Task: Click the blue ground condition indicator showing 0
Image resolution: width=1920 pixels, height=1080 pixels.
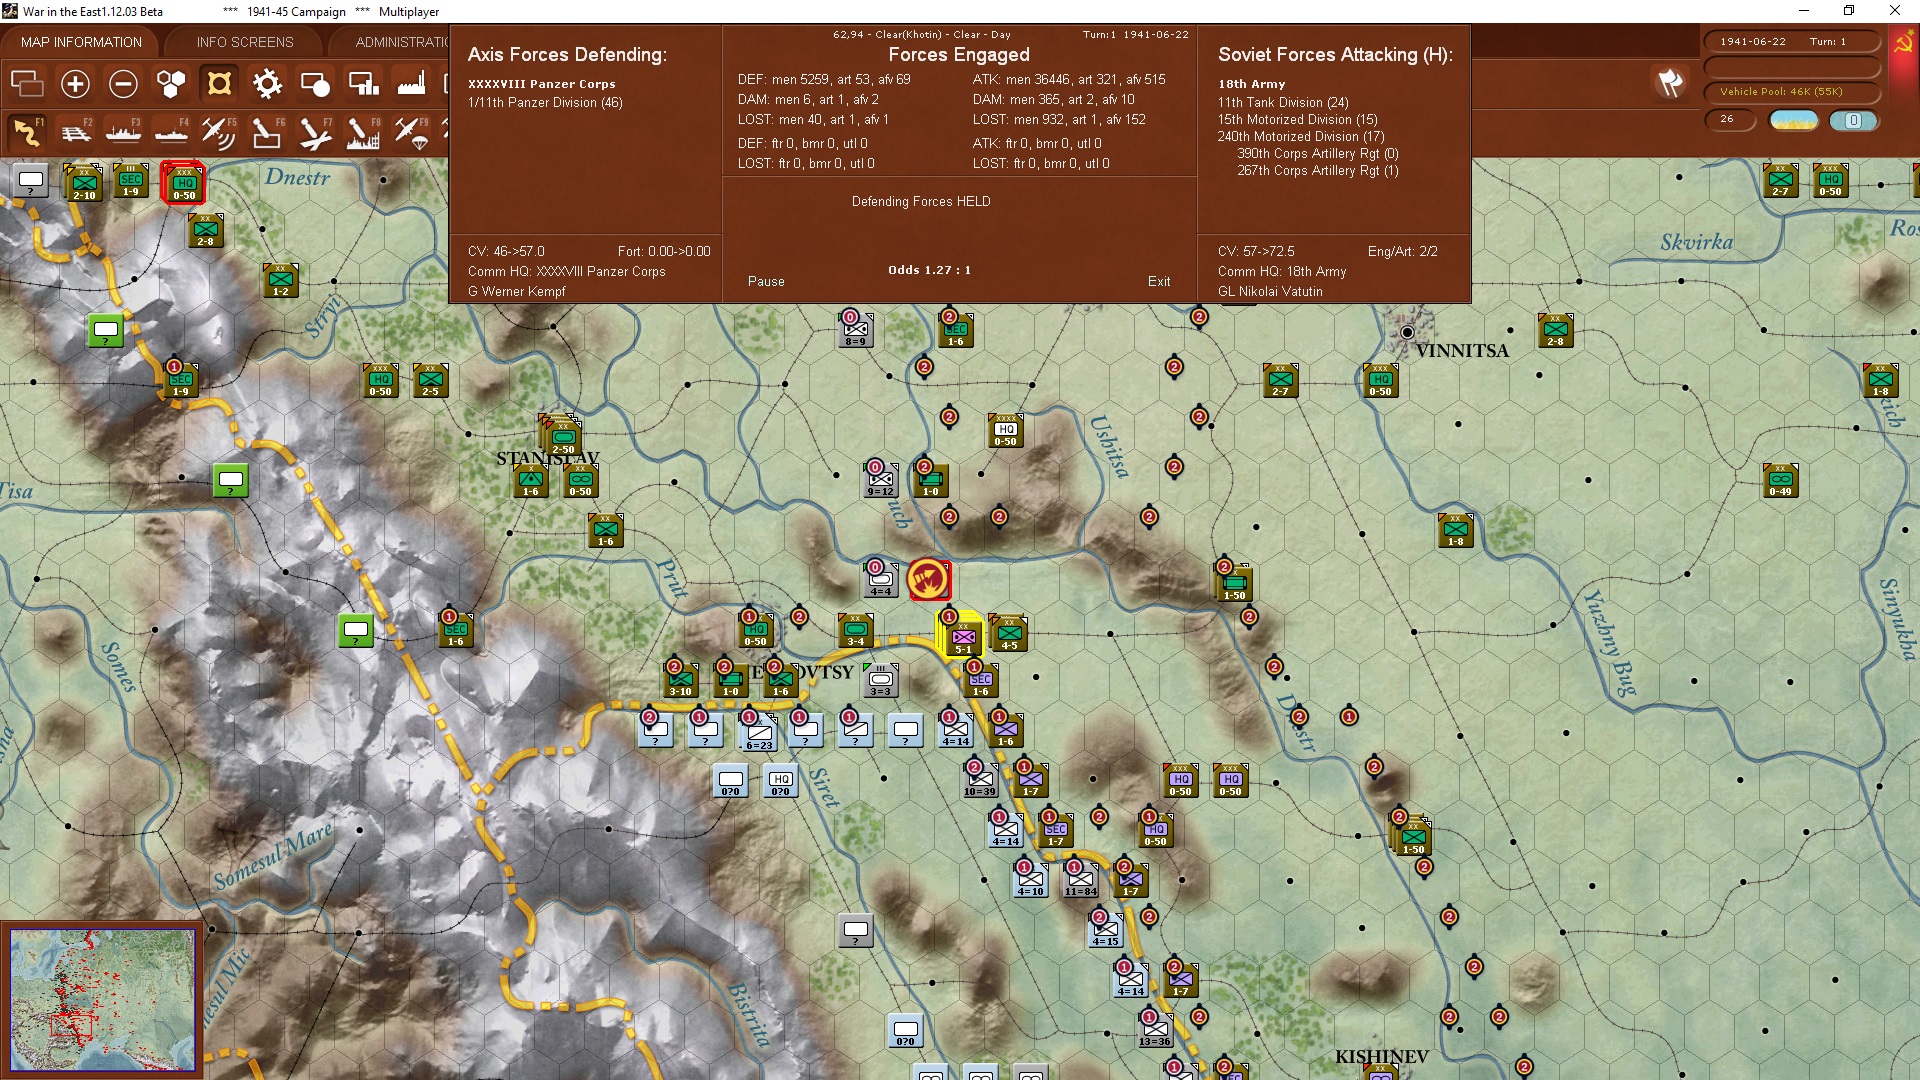Action: pos(1853,120)
